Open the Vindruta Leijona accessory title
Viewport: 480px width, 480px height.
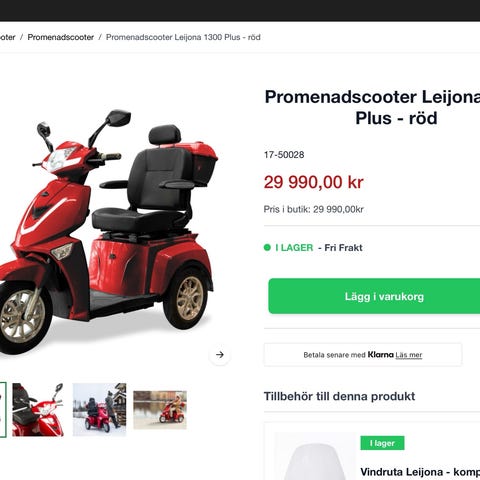(x=420, y=472)
